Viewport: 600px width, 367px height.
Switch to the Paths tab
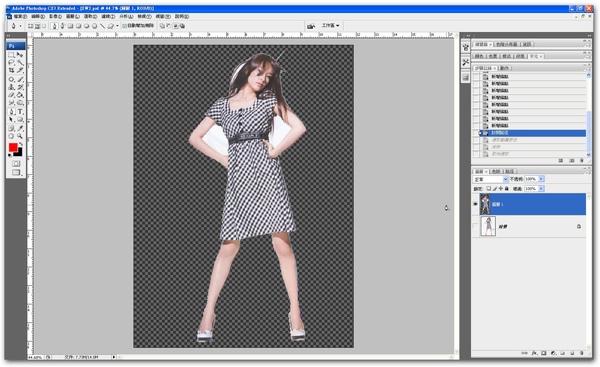click(510, 171)
